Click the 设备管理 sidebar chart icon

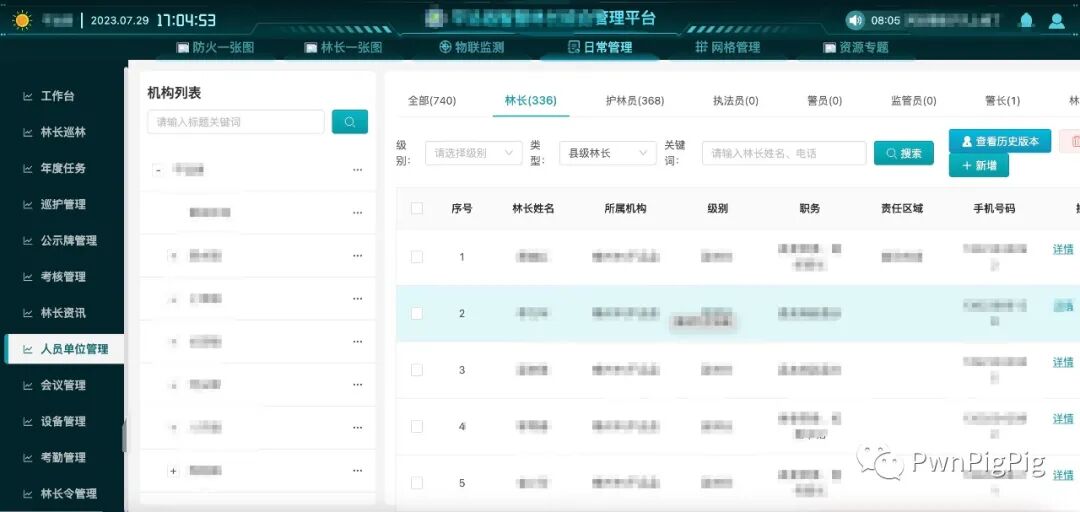[28, 422]
